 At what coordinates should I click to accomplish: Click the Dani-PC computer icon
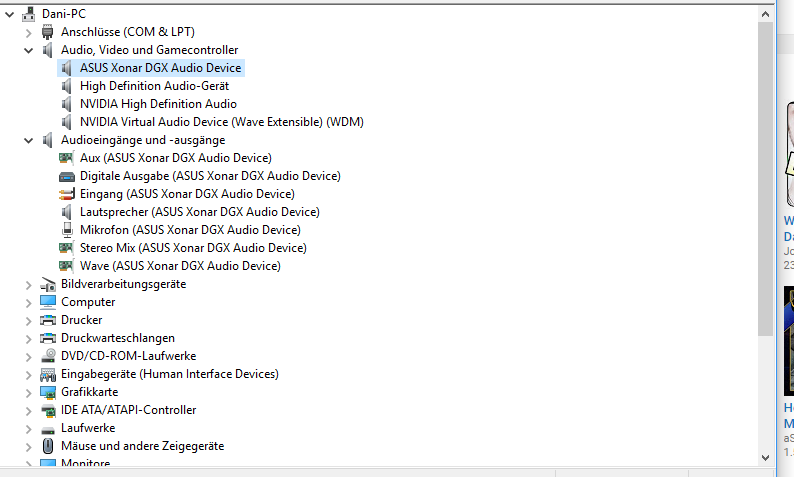(28, 14)
